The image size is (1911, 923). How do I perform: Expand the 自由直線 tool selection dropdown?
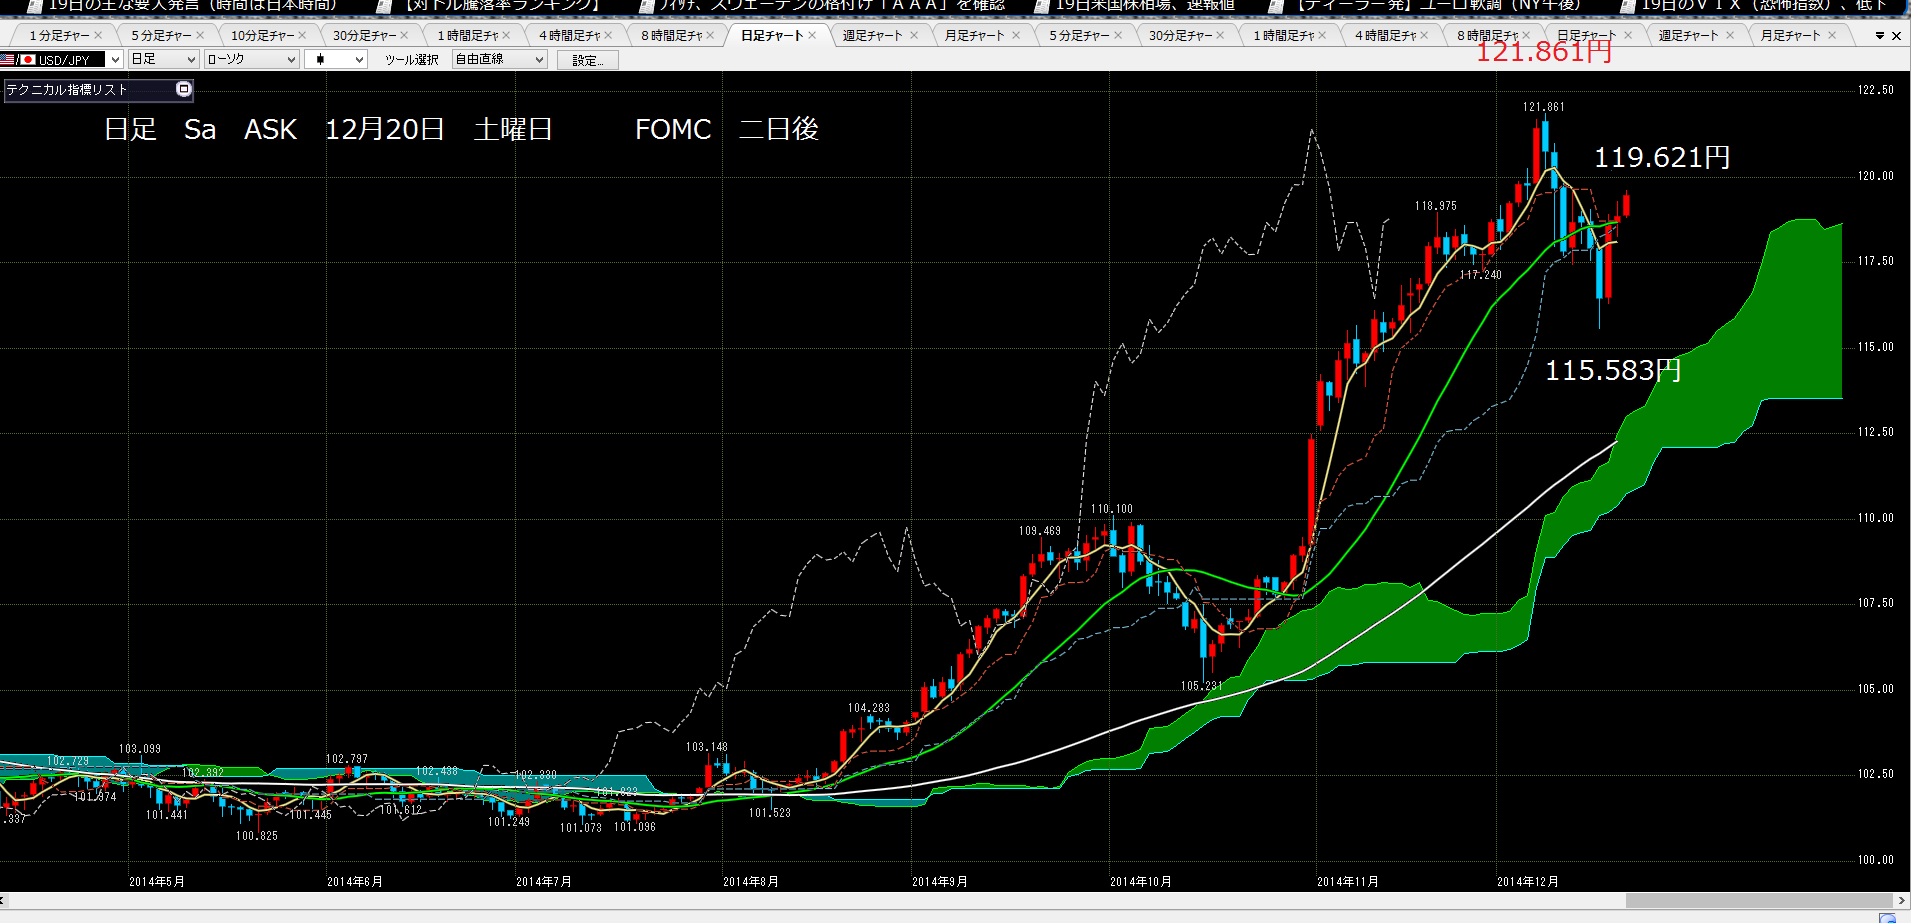pos(500,60)
